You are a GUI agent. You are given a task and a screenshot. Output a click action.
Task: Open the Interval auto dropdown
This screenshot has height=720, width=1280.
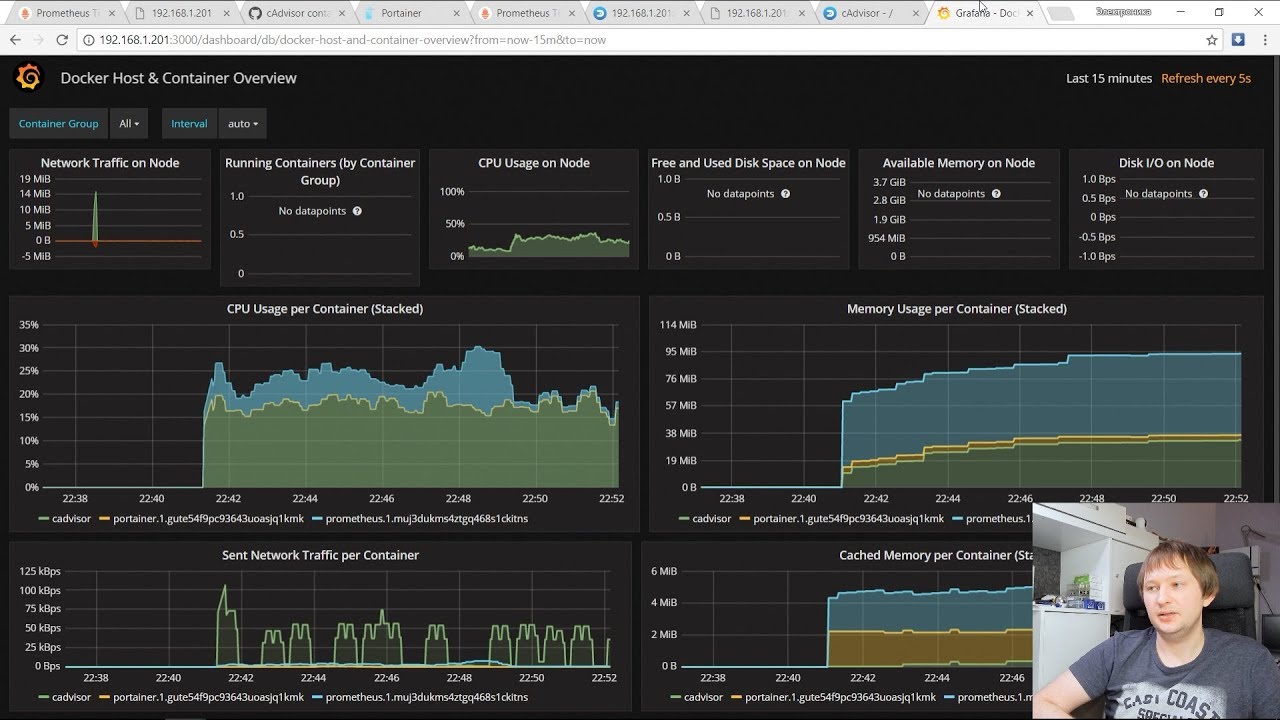[x=243, y=124]
